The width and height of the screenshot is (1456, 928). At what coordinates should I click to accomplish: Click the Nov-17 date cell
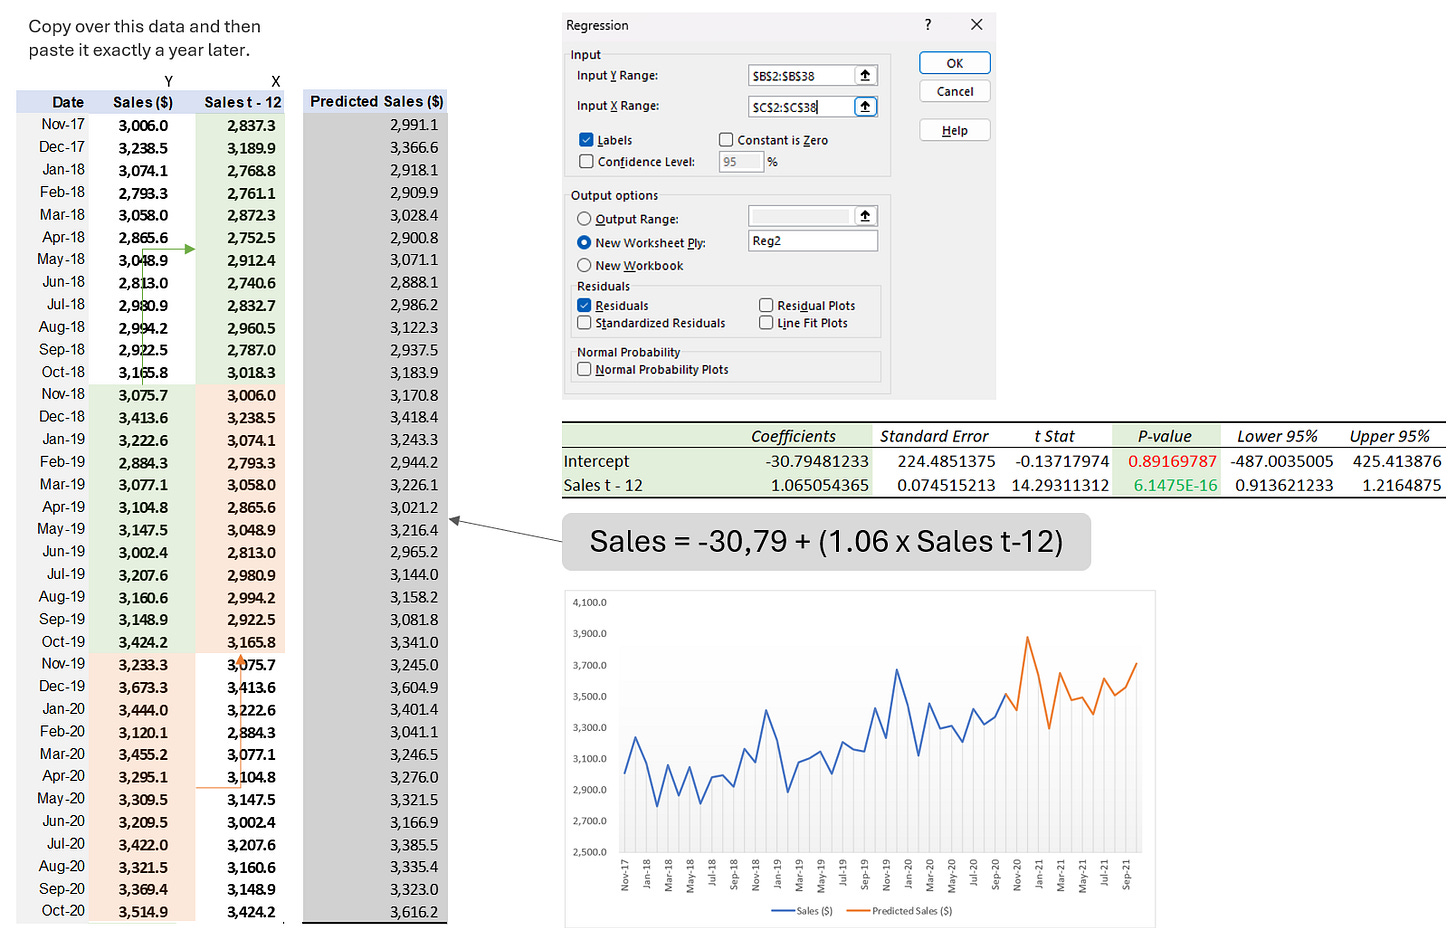53,124
